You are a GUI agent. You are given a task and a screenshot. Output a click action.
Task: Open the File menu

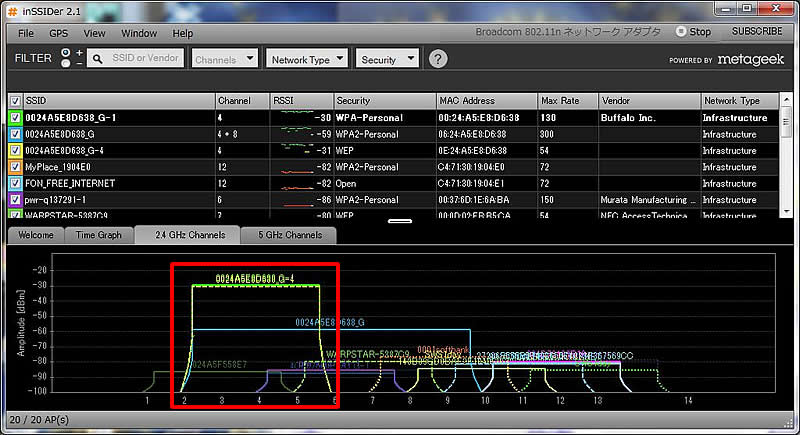[26, 33]
